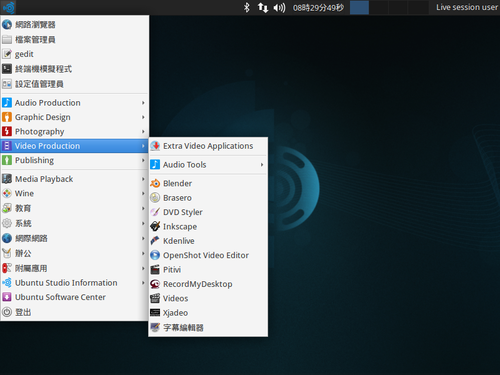Open Ubuntu Software Center

pyautogui.click(x=74, y=297)
